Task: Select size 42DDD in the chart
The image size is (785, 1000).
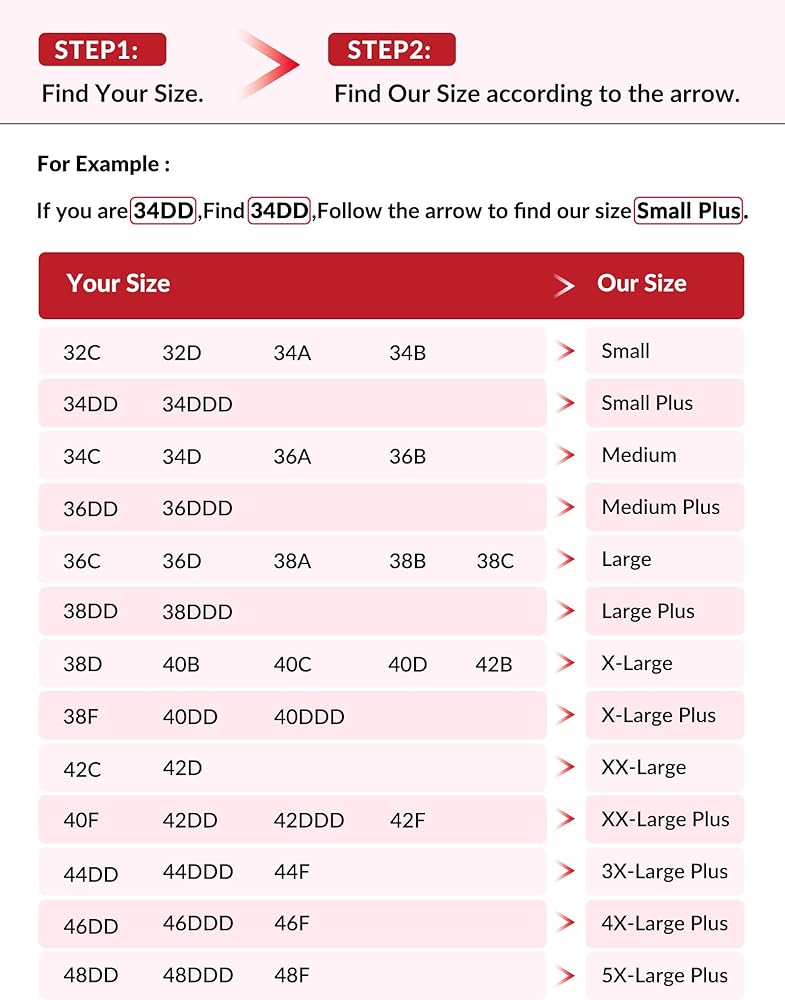Action: [x=309, y=820]
